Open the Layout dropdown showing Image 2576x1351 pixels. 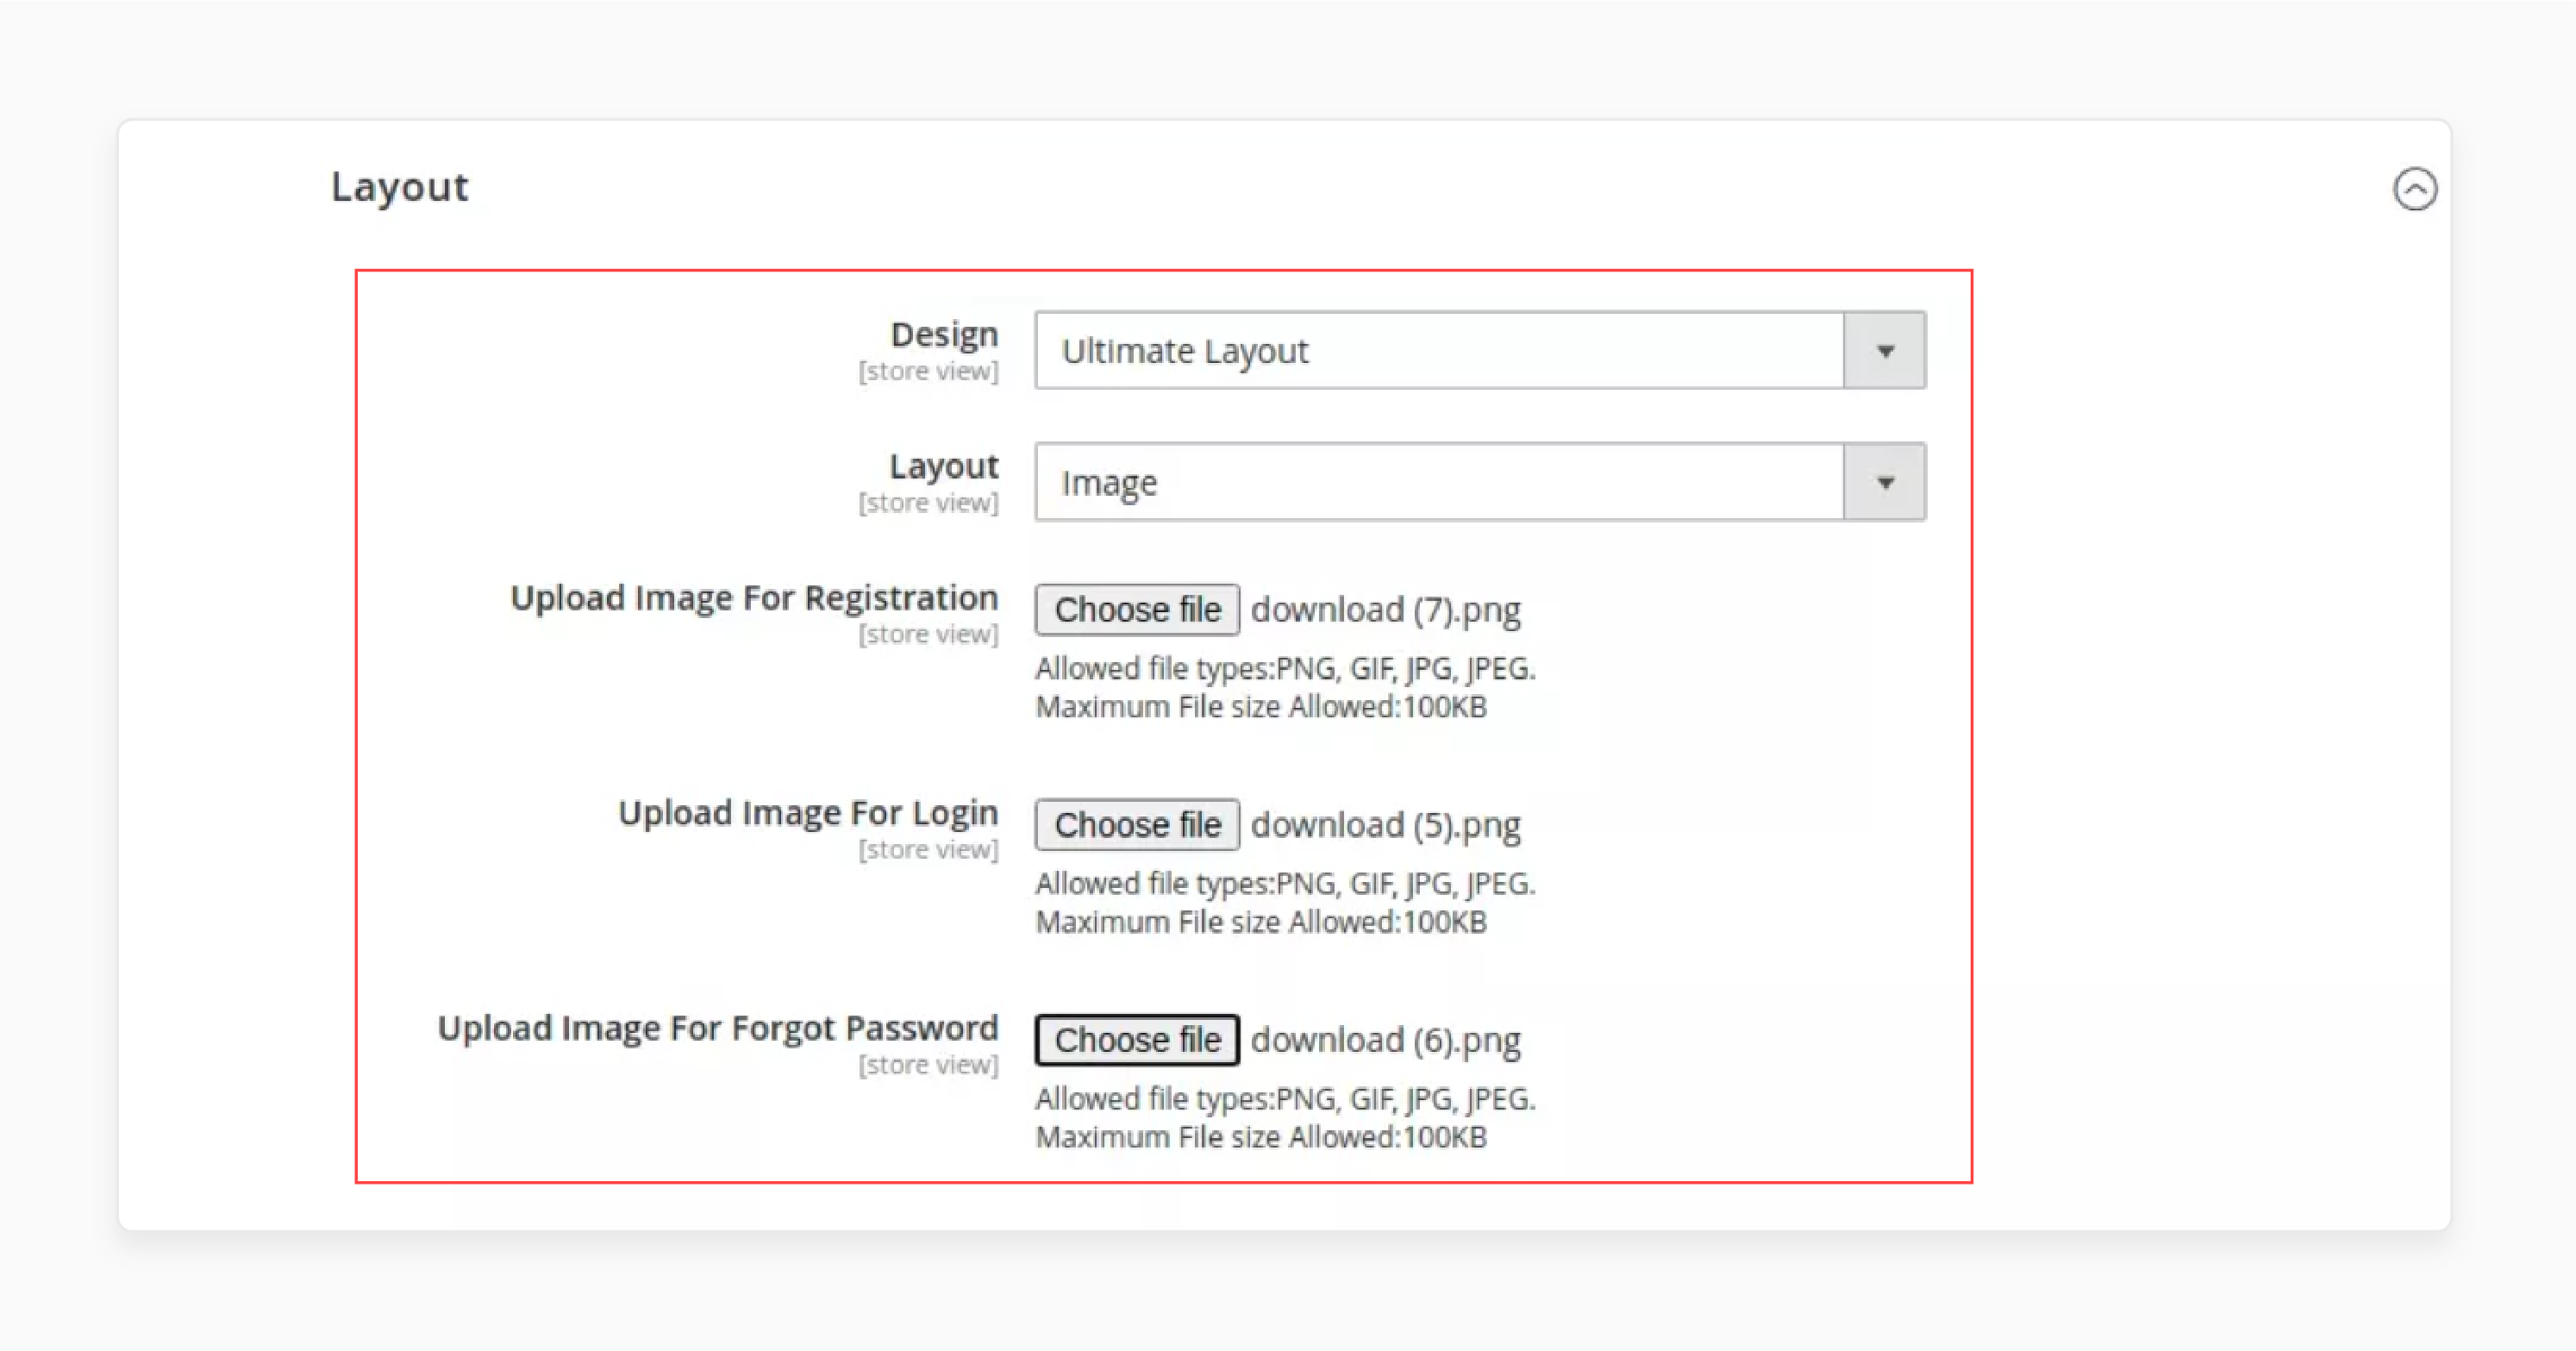[1480, 482]
